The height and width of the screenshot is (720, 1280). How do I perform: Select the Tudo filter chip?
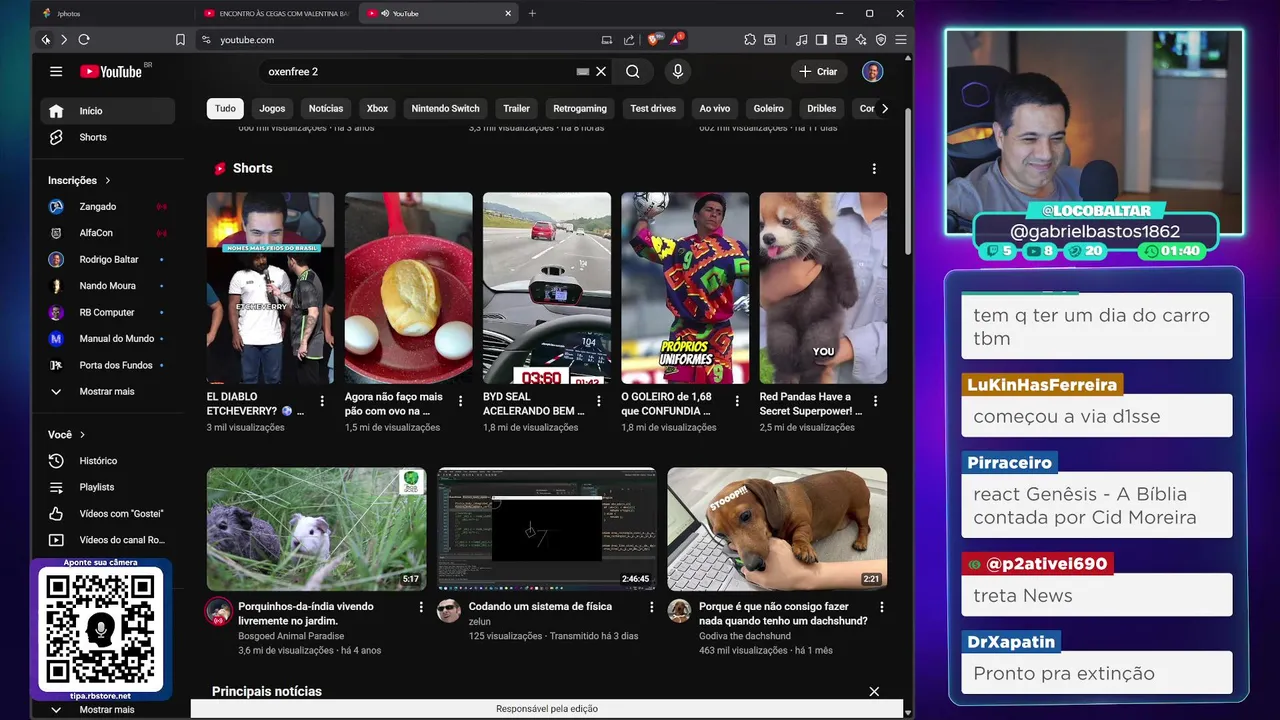(225, 108)
